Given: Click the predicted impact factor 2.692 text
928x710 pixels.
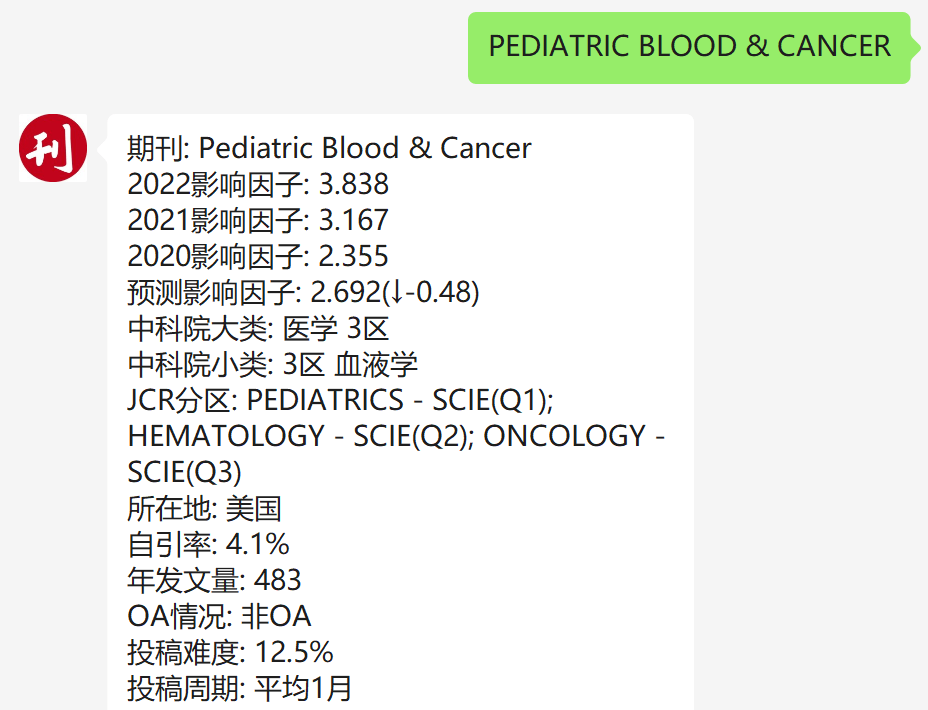Looking at the screenshot, I should pos(346,292).
